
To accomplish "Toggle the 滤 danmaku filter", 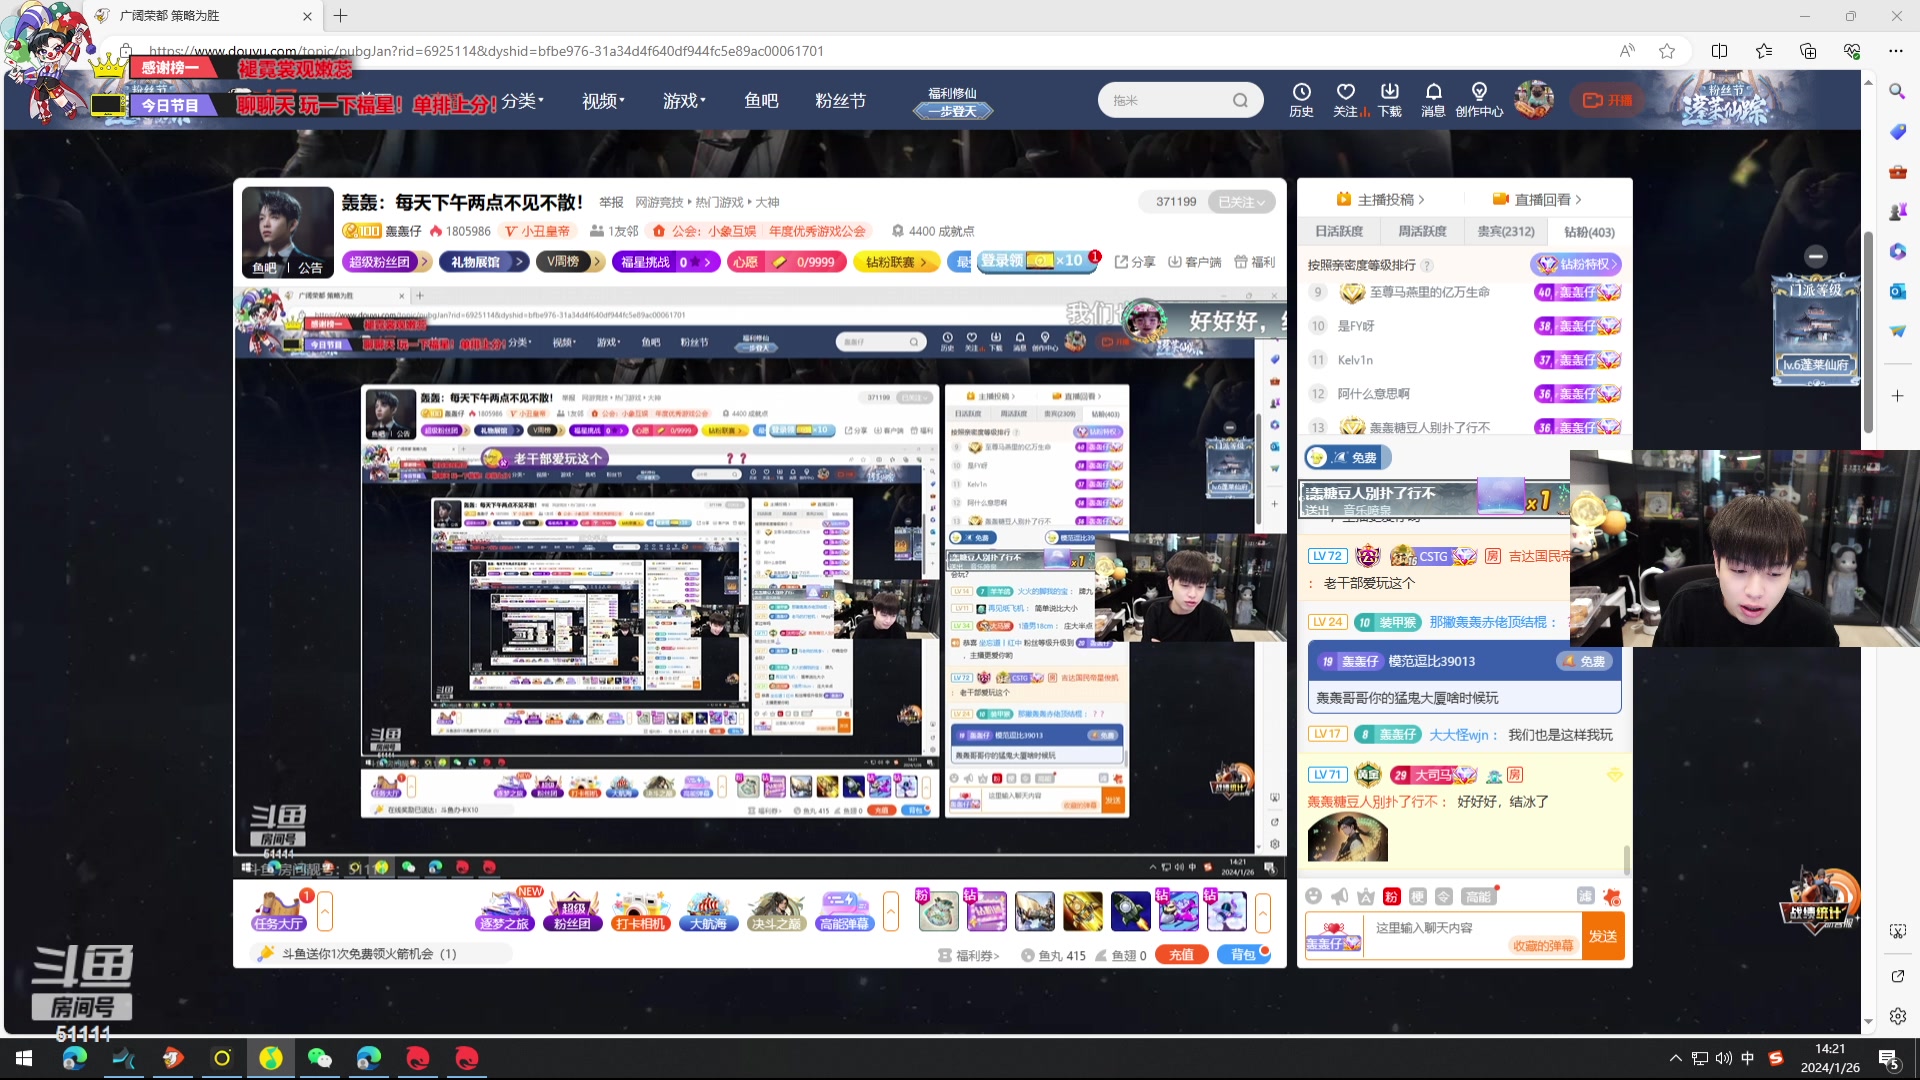I will click(1585, 896).
